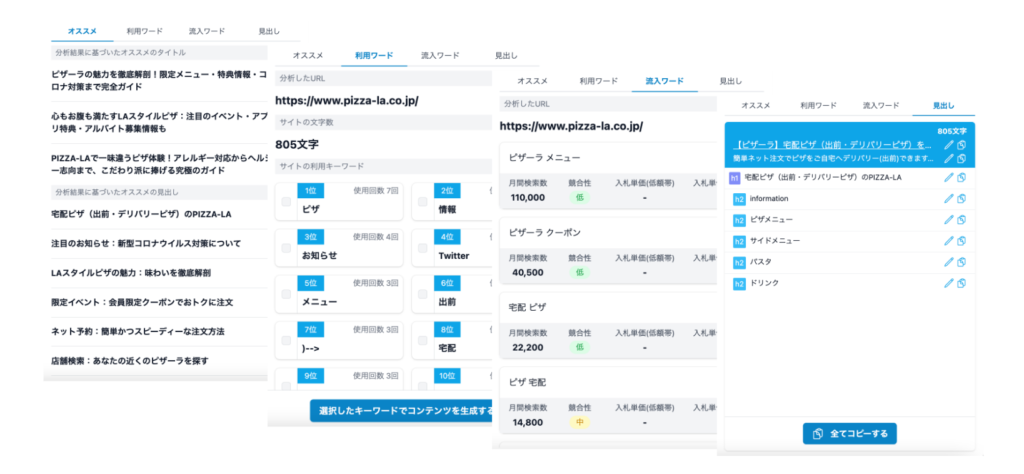This screenshot has height=474, width=1024.
Task: Select heading 注目のお知らせ:新型コロナウイルス対策について
Action: coord(146,244)
